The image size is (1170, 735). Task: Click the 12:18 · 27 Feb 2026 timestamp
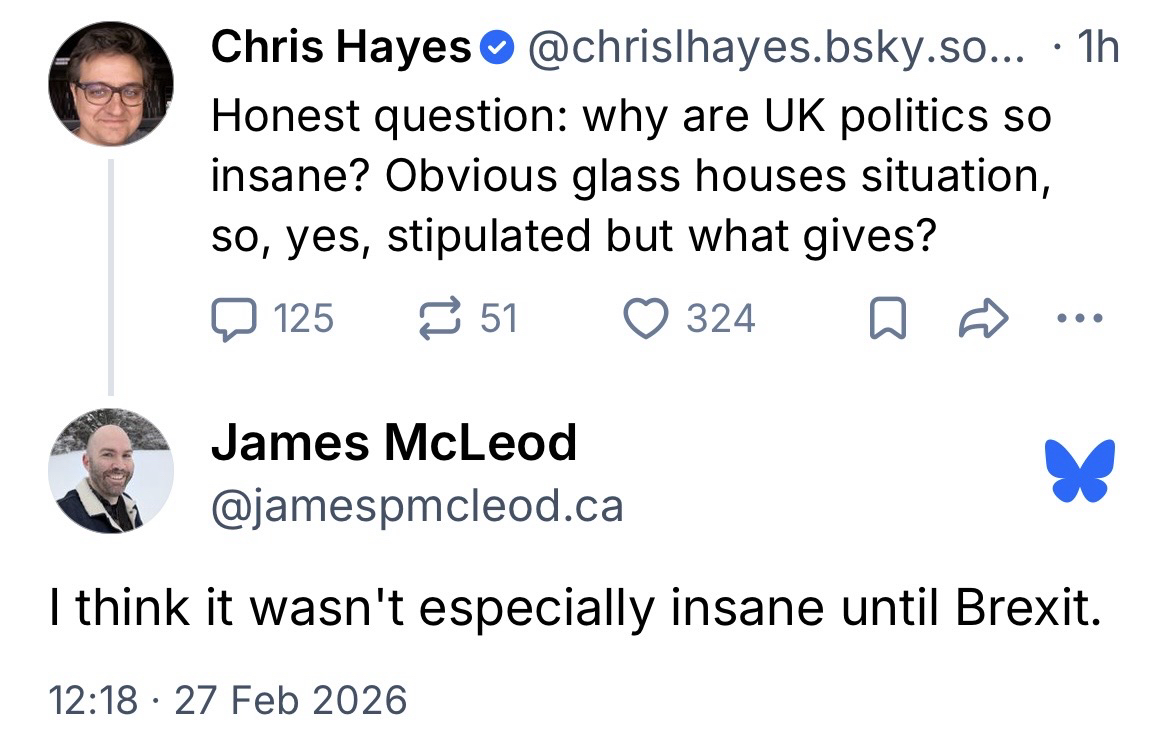point(229,698)
